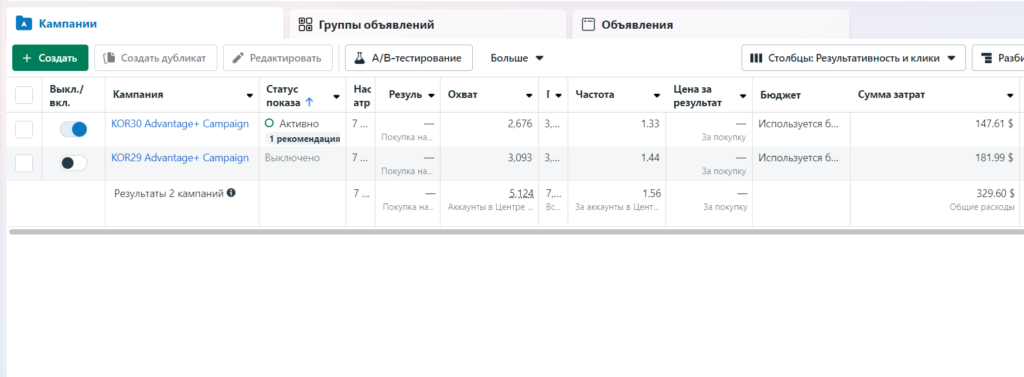Viewport: 1024px width, 377px height.
Task: Click the total reach 5,124 value
Action: (x=521, y=193)
